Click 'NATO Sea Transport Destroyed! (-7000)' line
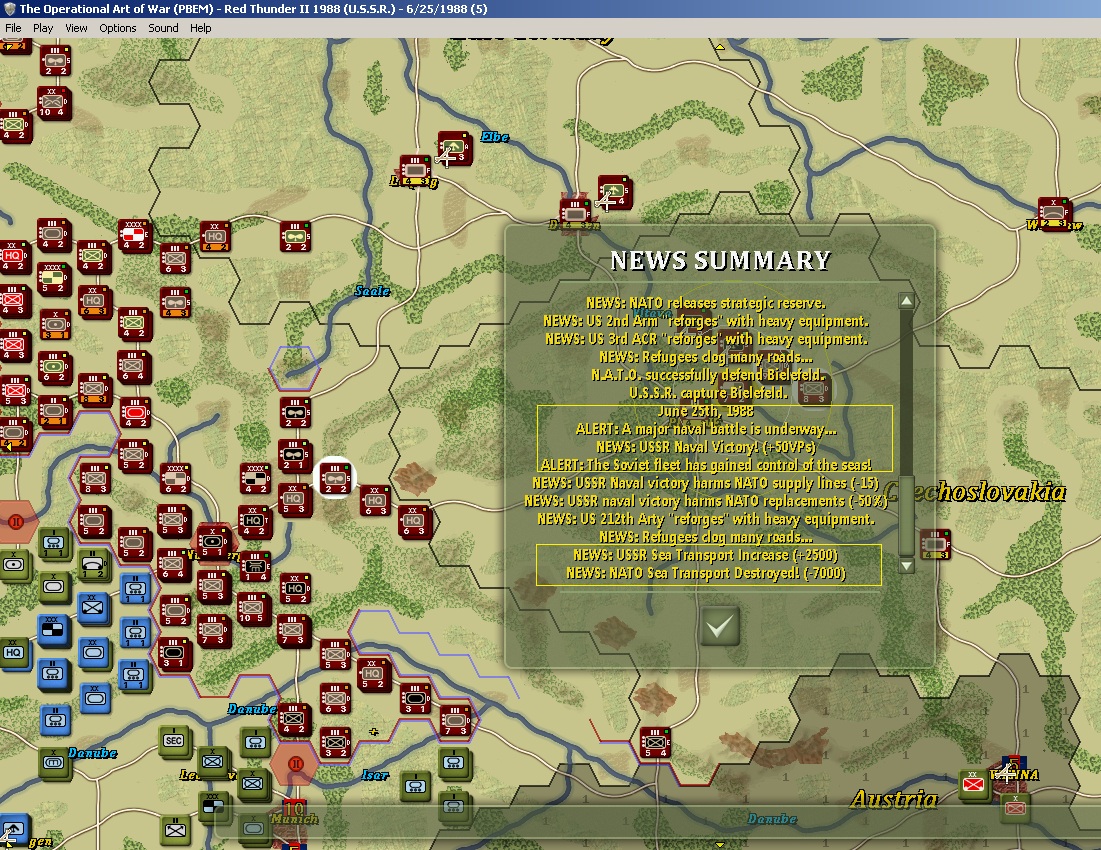Screen dimensions: 1101x850 [x=706, y=573]
